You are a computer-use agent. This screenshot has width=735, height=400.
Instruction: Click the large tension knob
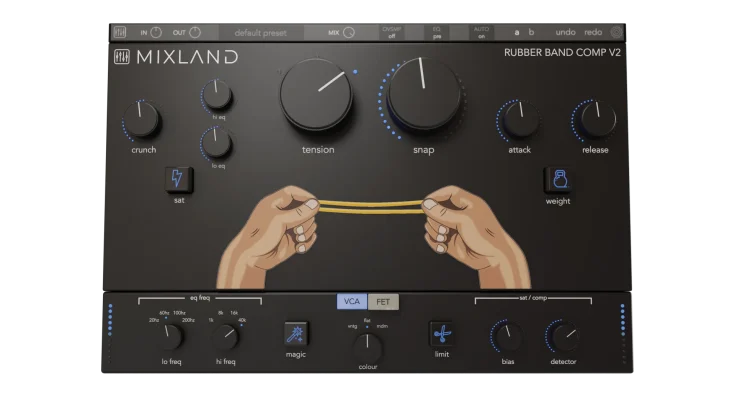(x=316, y=97)
